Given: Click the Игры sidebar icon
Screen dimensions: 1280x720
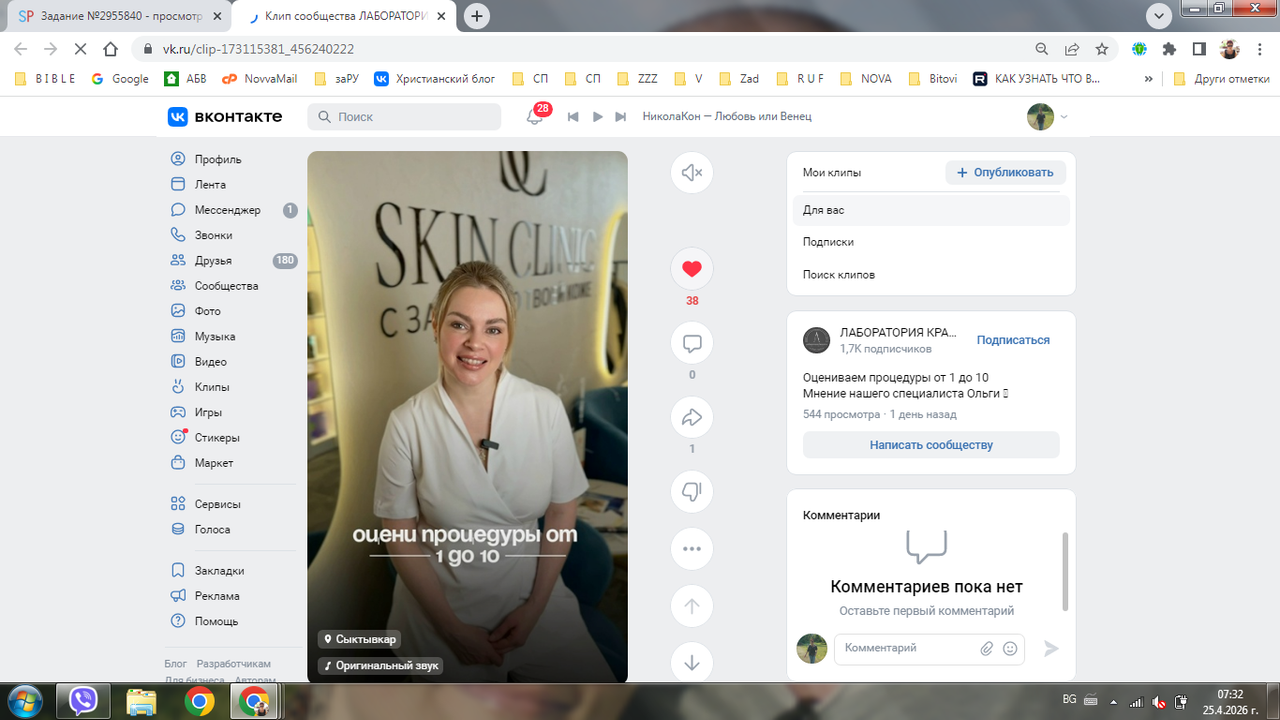Looking at the screenshot, I should click(x=178, y=412).
